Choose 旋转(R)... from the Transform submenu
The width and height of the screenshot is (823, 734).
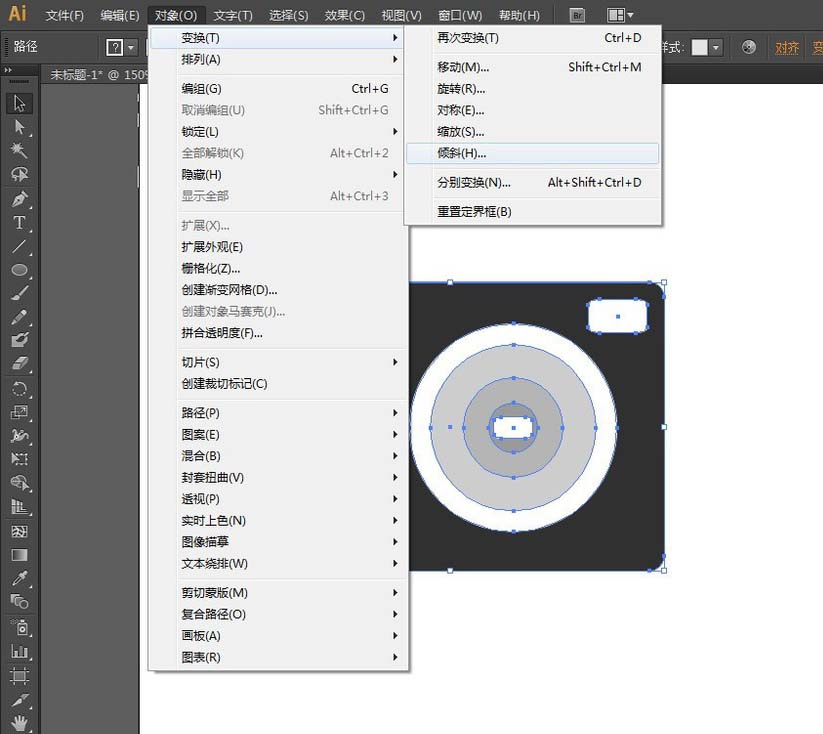[x=532, y=89]
